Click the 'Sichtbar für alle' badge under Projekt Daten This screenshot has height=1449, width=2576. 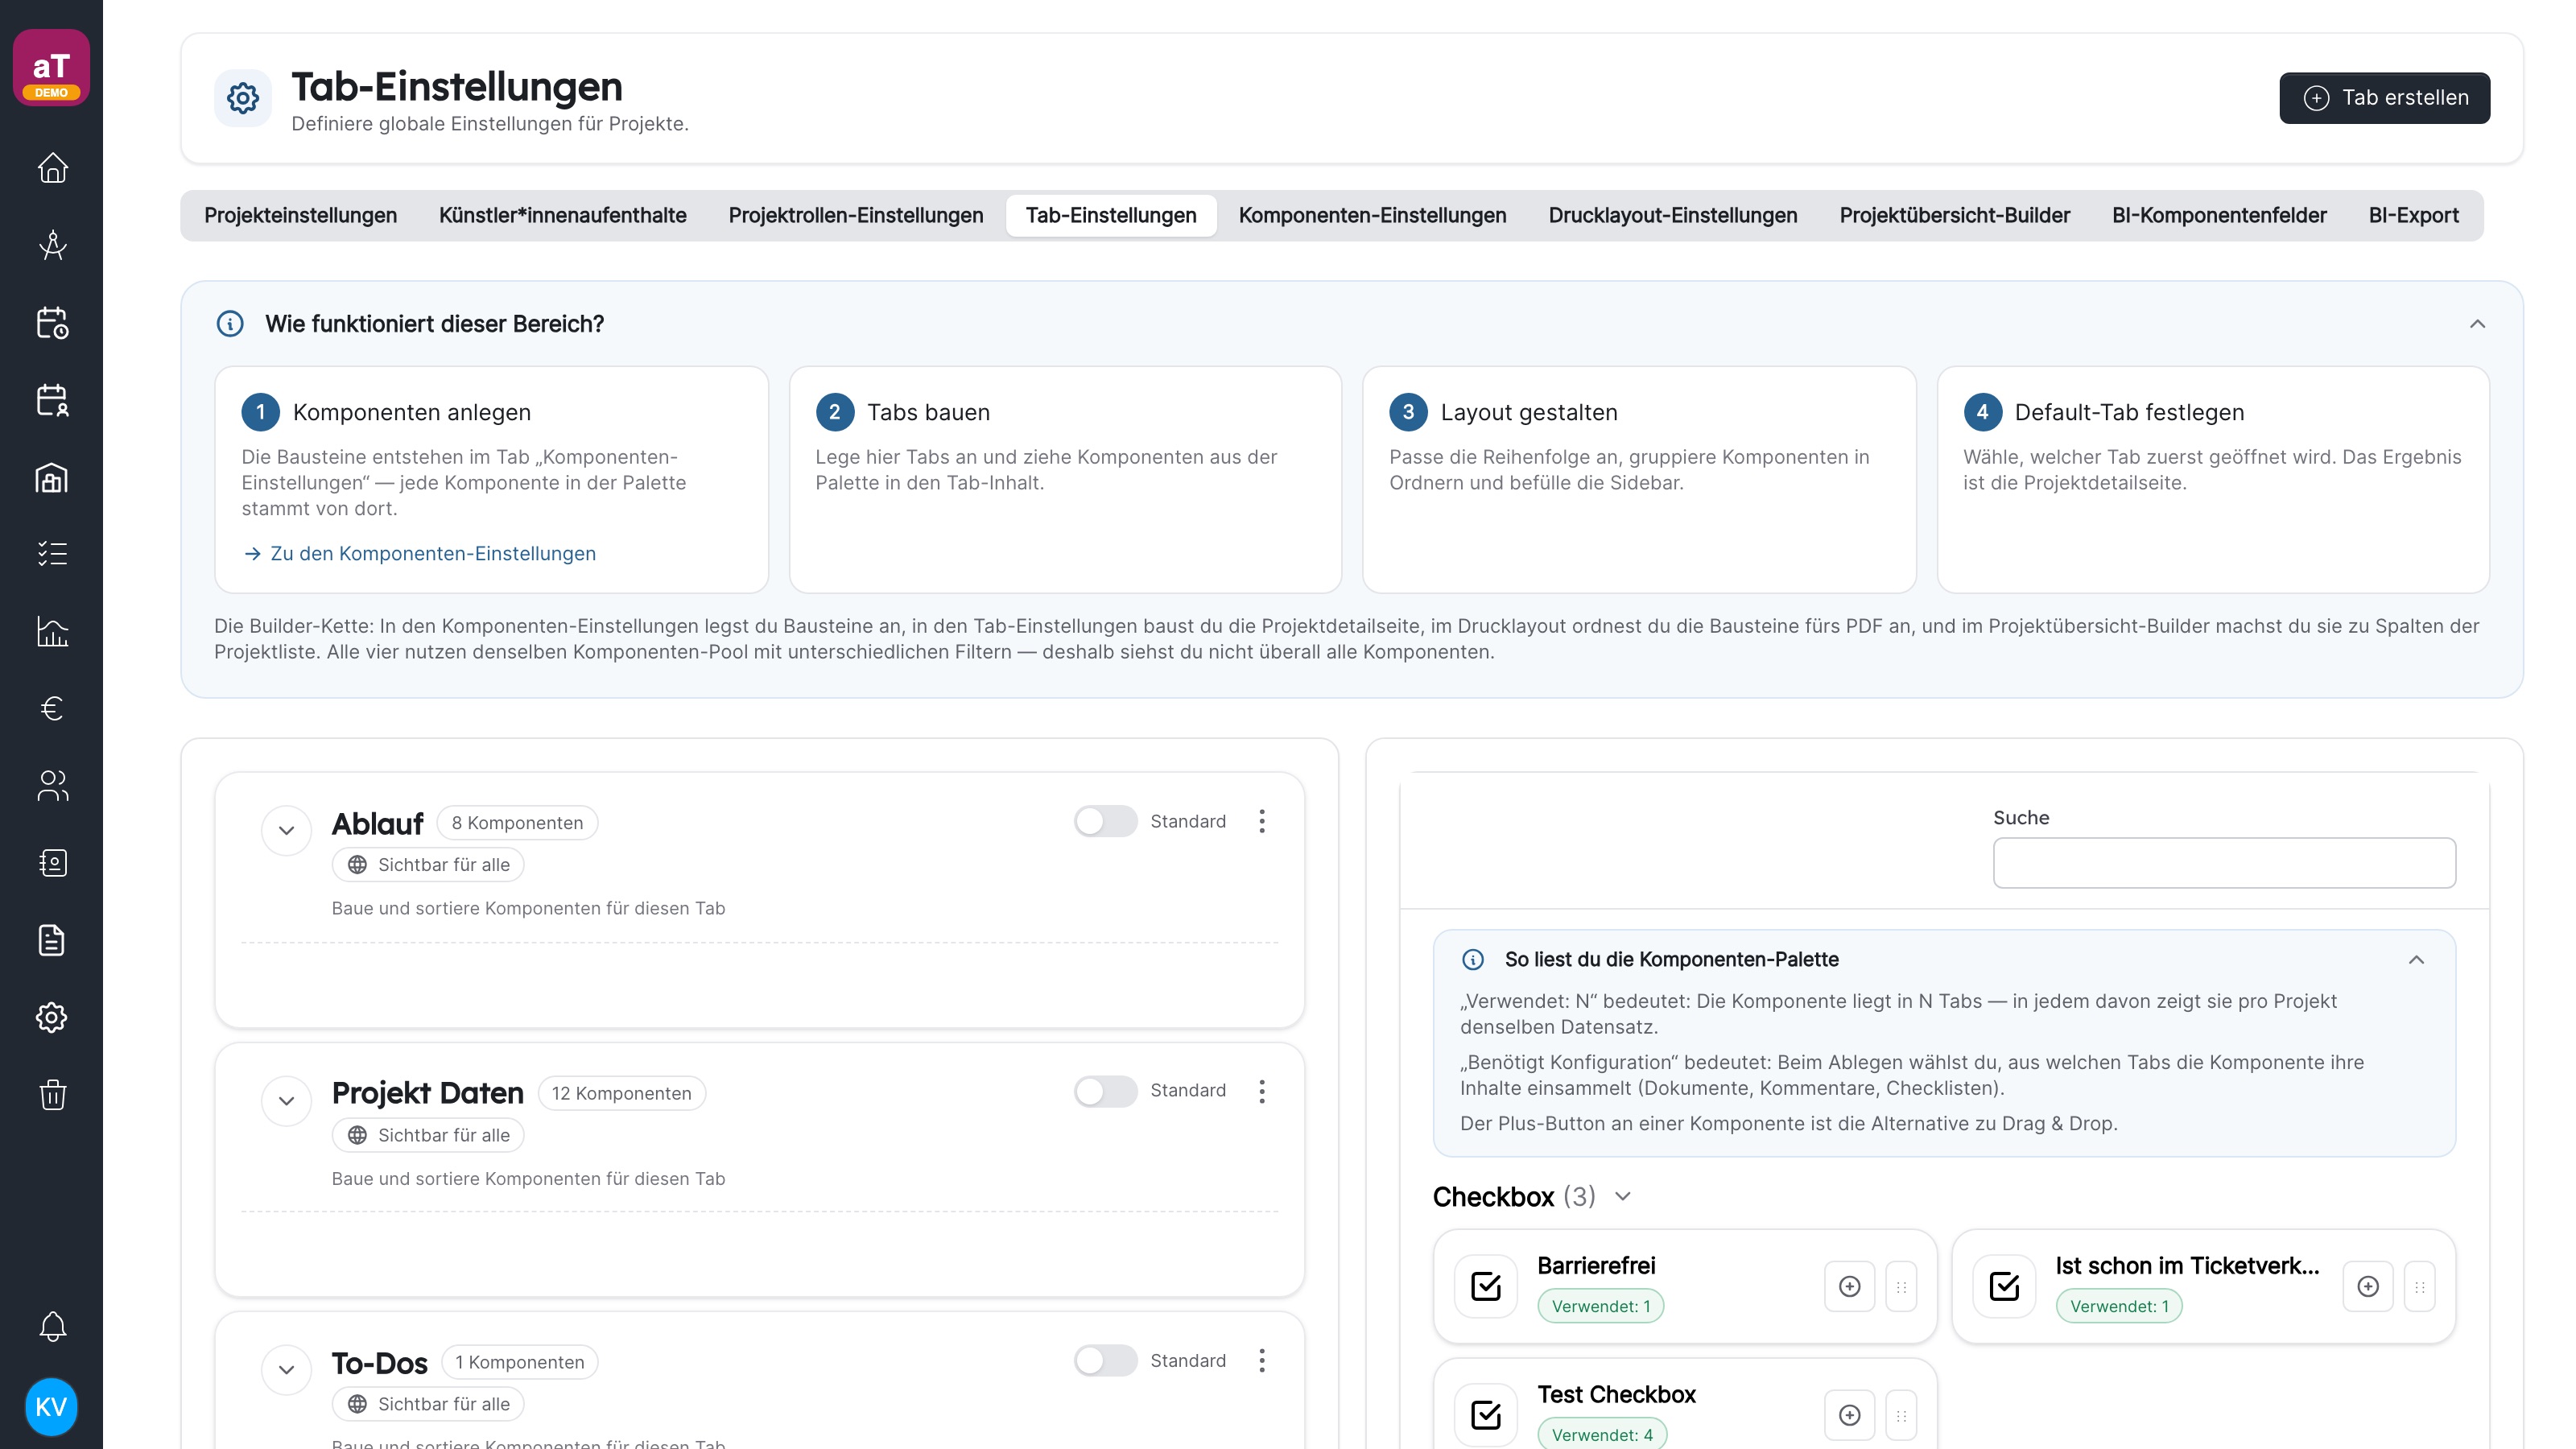click(428, 1135)
